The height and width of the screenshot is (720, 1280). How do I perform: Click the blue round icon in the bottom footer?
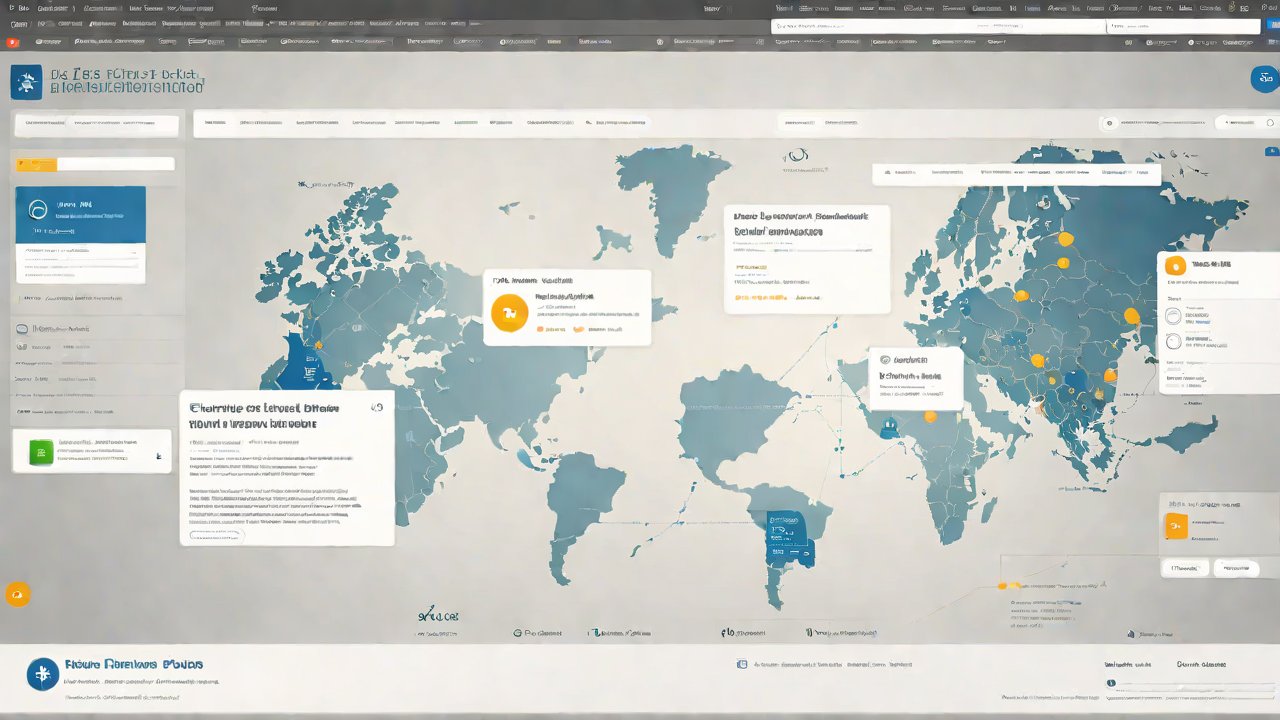[42, 673]
